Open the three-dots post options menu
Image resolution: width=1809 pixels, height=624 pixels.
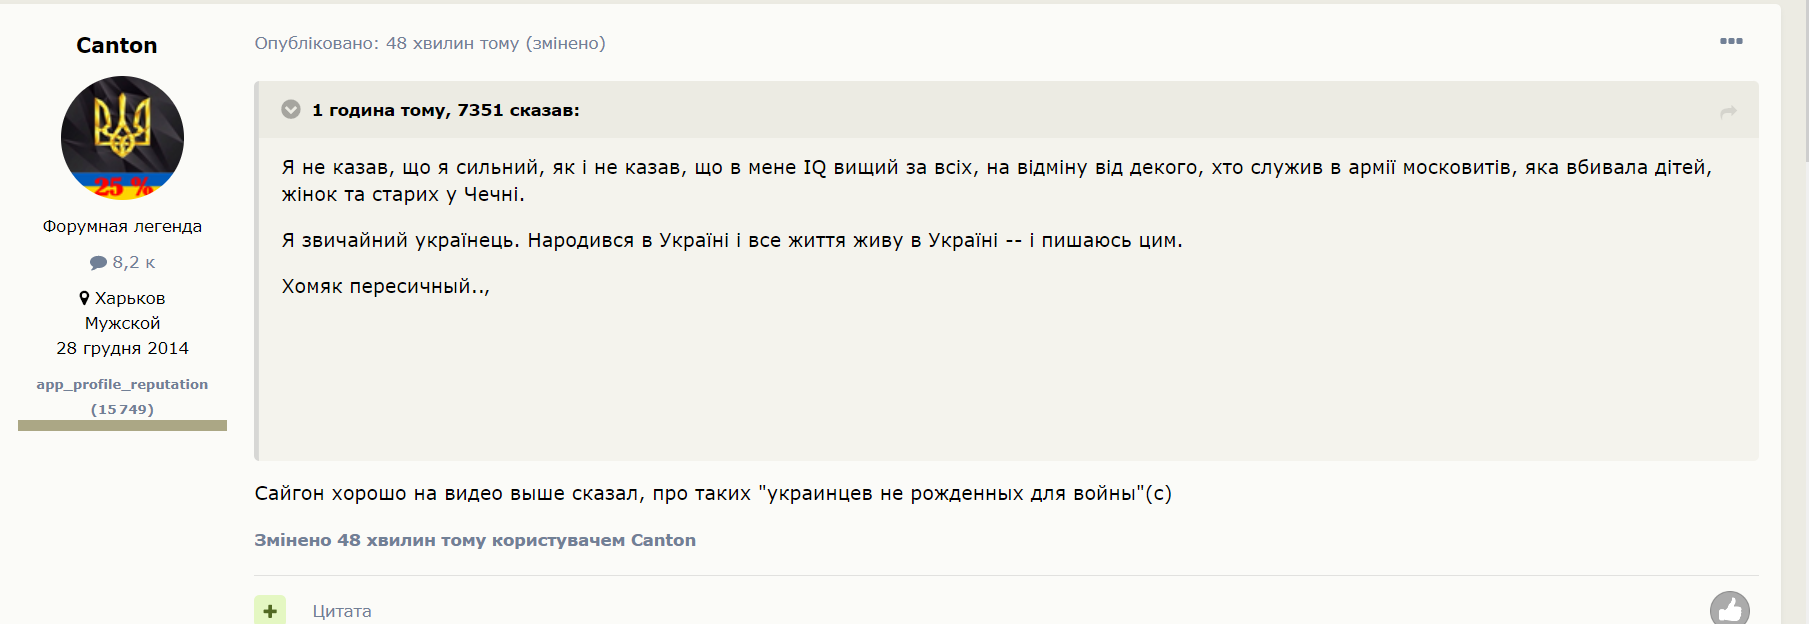tap(1731, 41)
